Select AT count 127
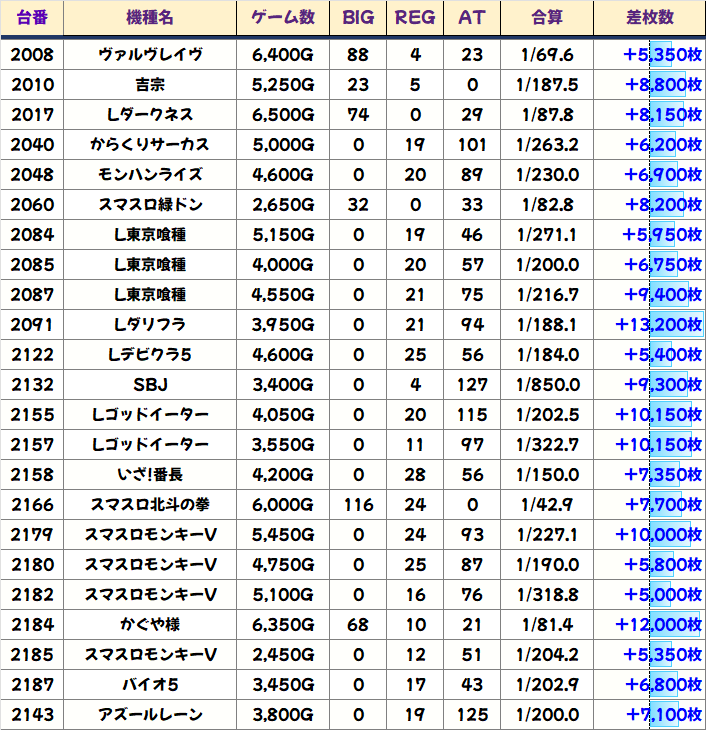Image resolution: width=706 pixels, height=730 pixels. coord(472,385)
